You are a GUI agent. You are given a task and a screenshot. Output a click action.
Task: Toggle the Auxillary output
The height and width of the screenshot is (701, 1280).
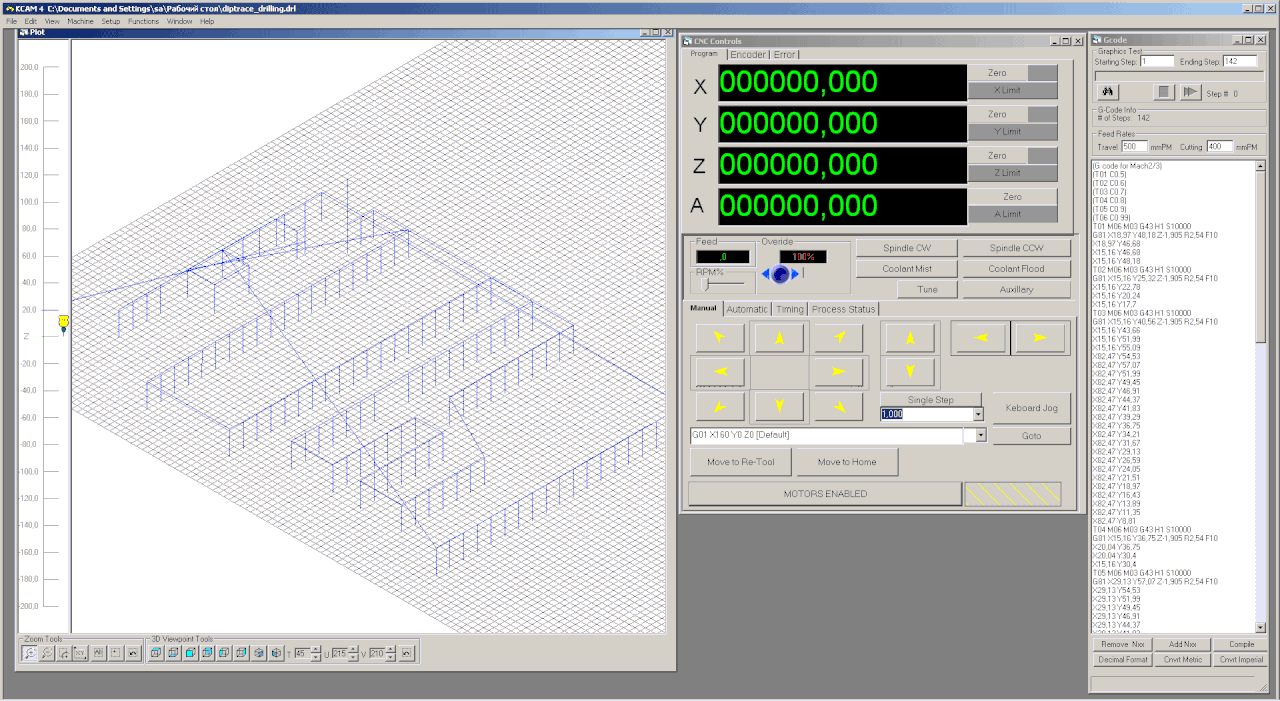1016,289
